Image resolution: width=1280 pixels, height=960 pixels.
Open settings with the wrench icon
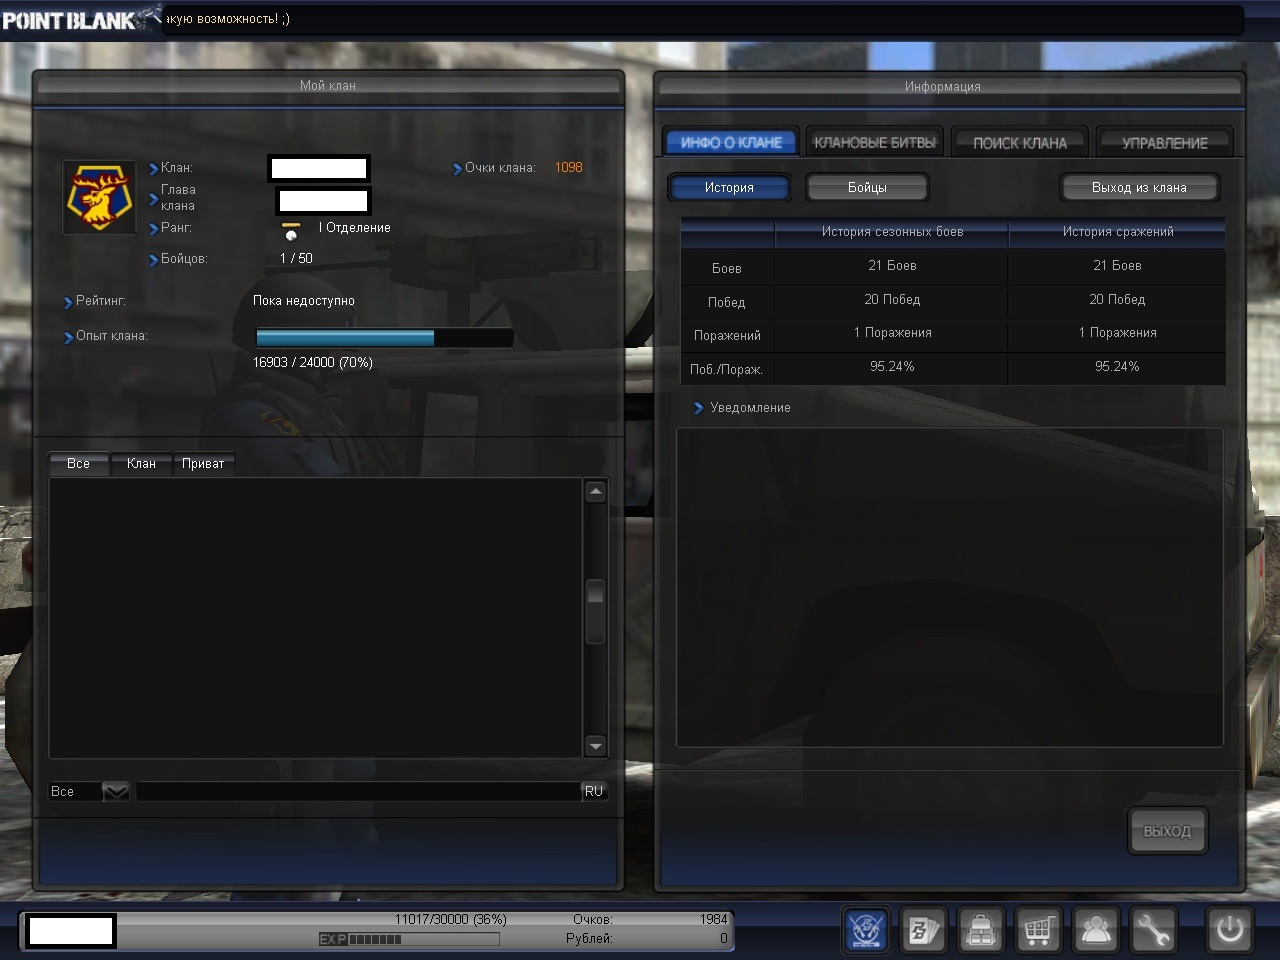tap(1153, 930)
